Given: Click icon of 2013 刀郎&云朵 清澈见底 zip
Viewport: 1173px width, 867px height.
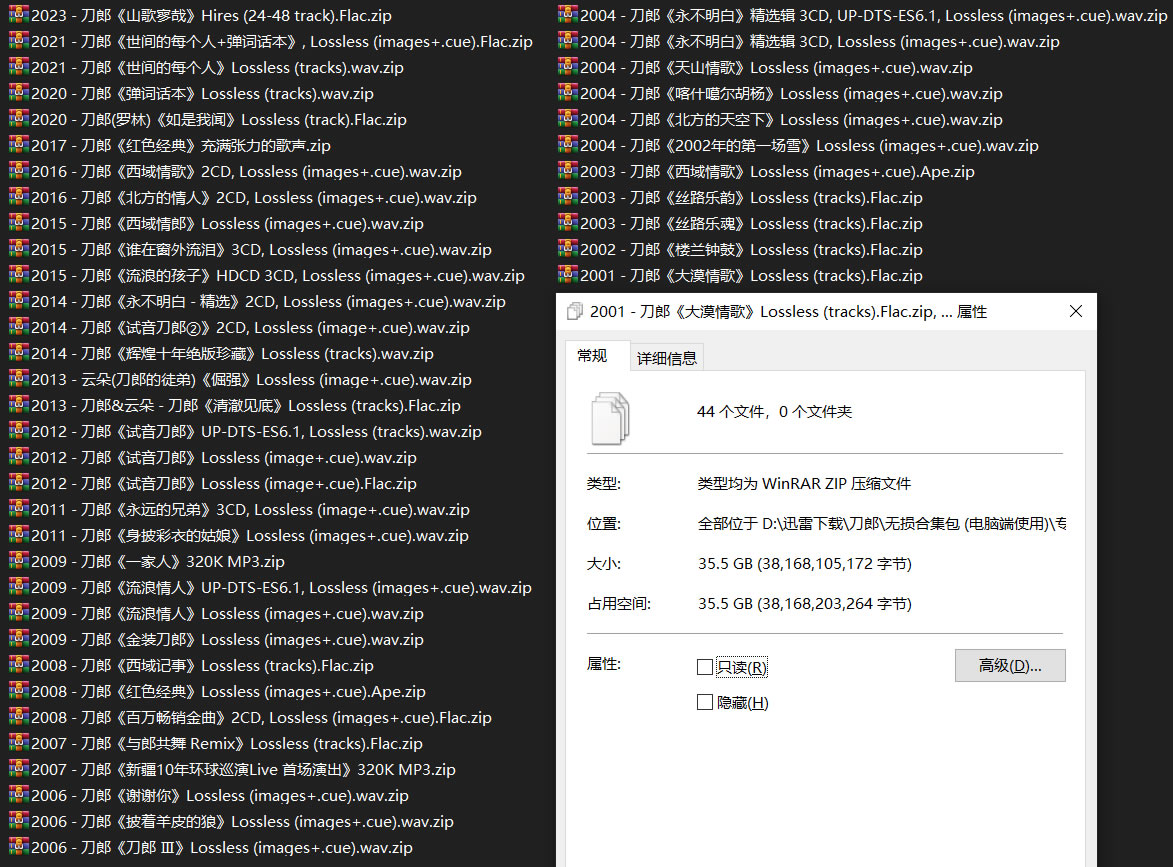Looking at the screenshot, I should click(19, 405).
